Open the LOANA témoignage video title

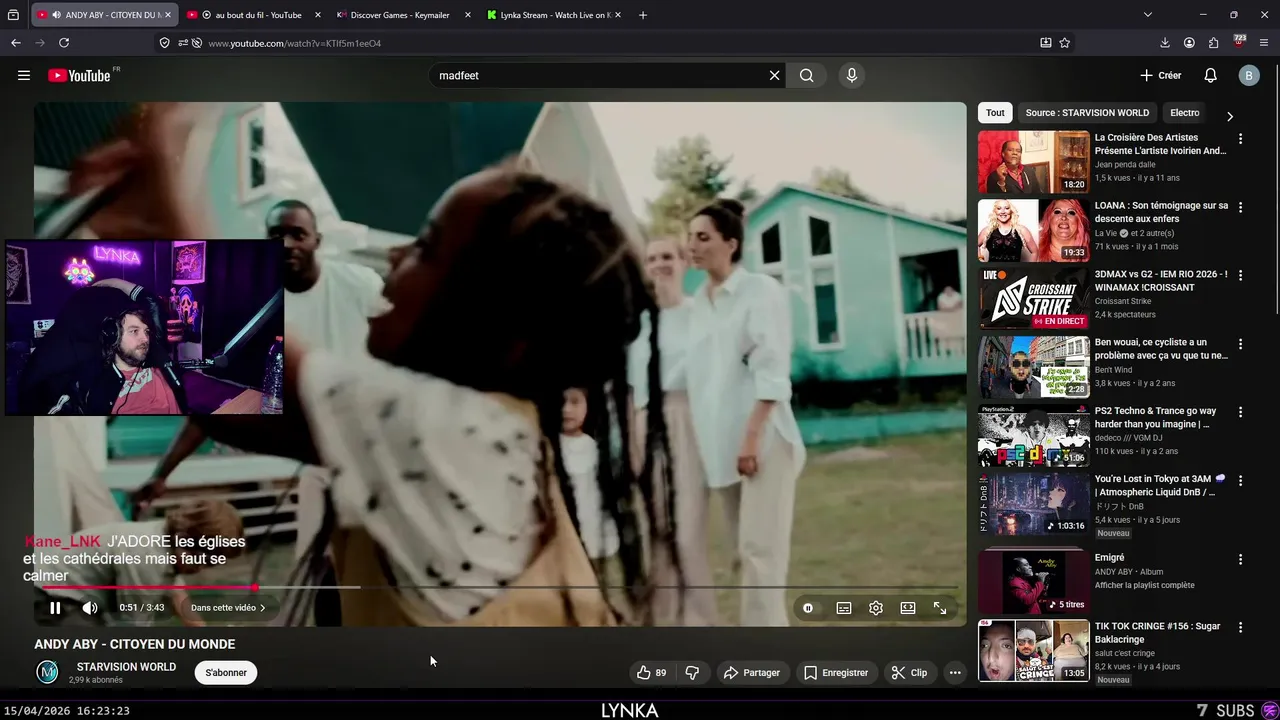tap(1161, 212)
